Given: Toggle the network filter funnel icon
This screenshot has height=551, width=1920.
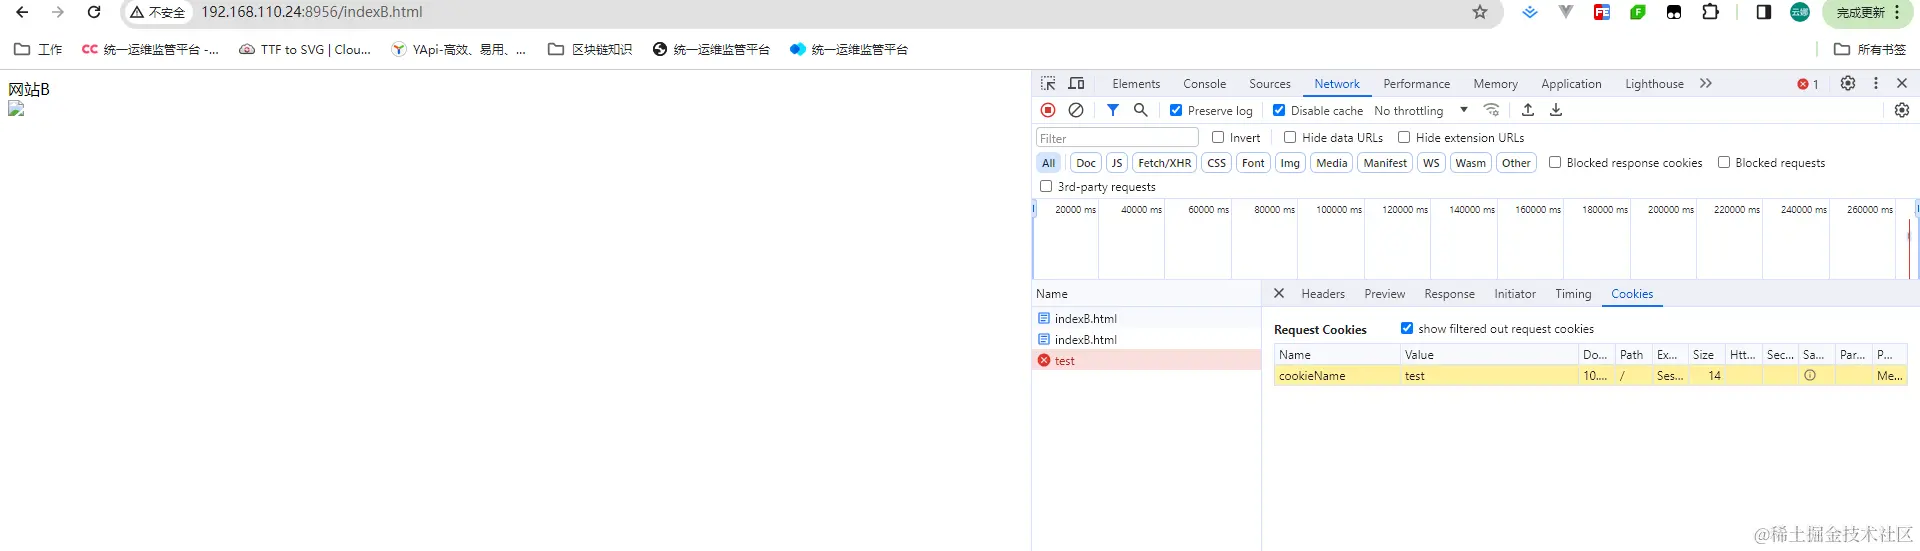Looking at the screenshot, I should [x=1113, y=110].
